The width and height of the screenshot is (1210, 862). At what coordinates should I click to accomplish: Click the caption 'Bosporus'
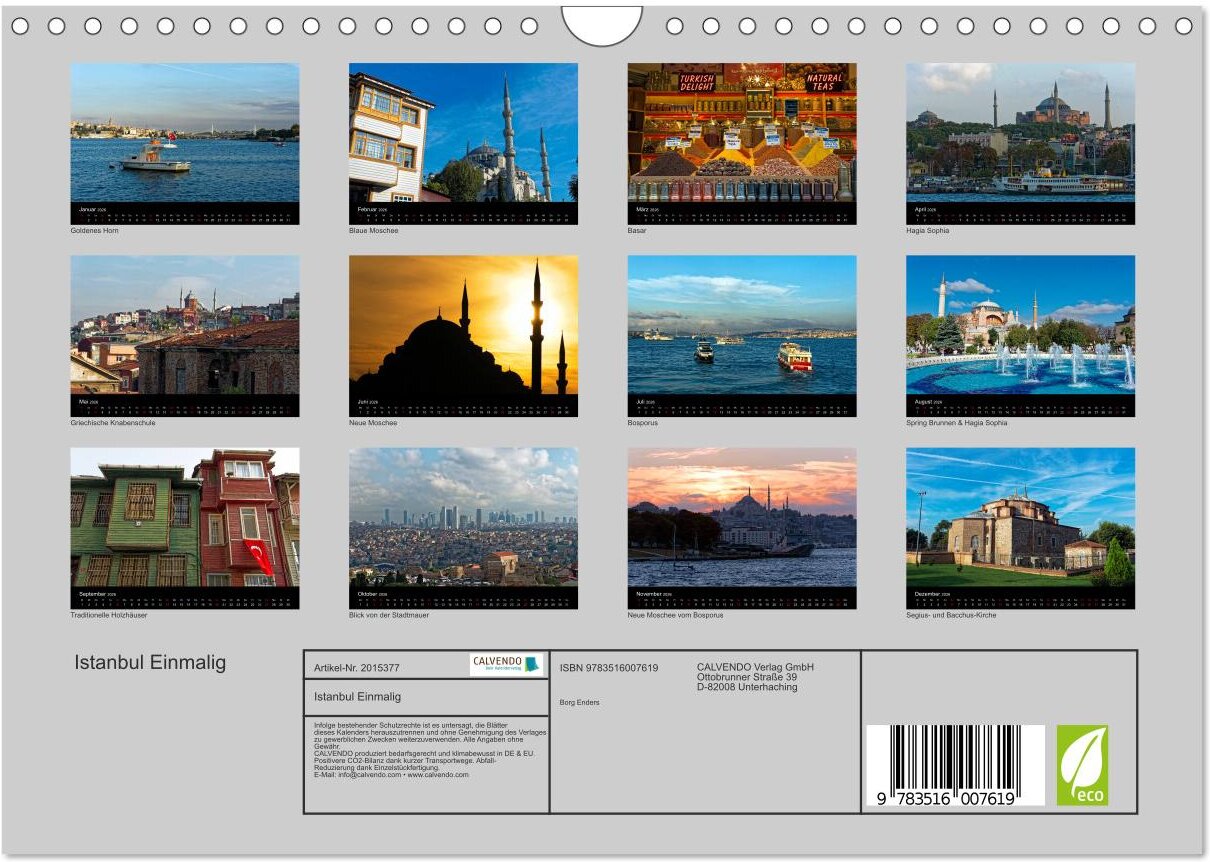pyautogui.click(x=643, y=423)
